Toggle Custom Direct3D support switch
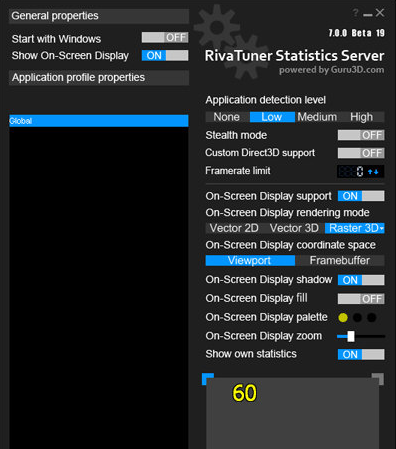Viewport: 396px width, 449px height. (361, 153)
